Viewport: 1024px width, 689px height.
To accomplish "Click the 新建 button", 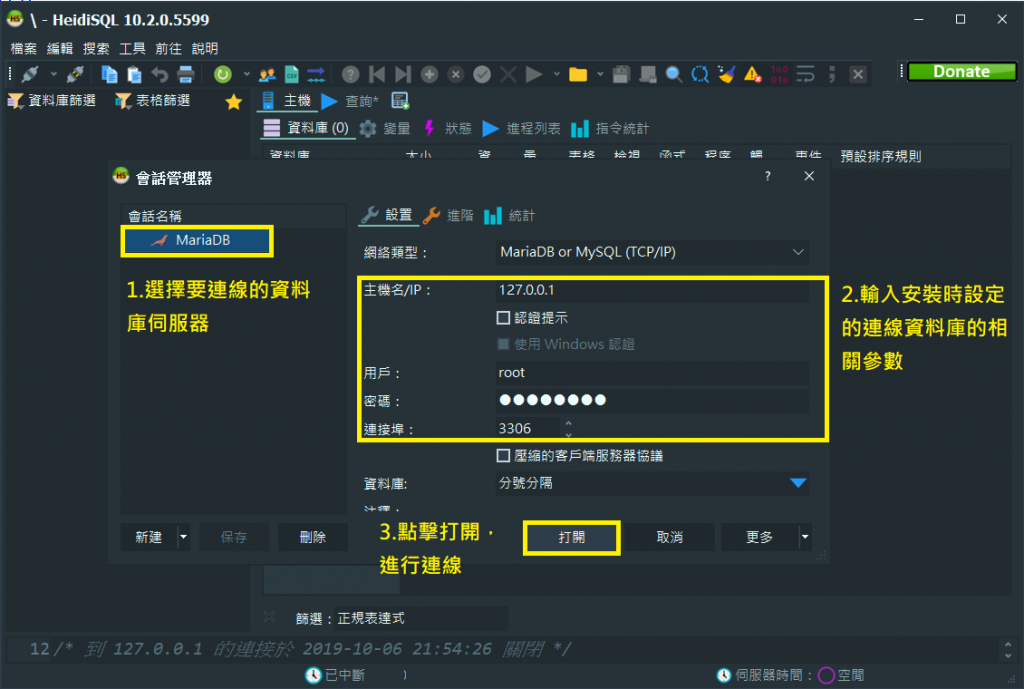I will click(149, 537).
